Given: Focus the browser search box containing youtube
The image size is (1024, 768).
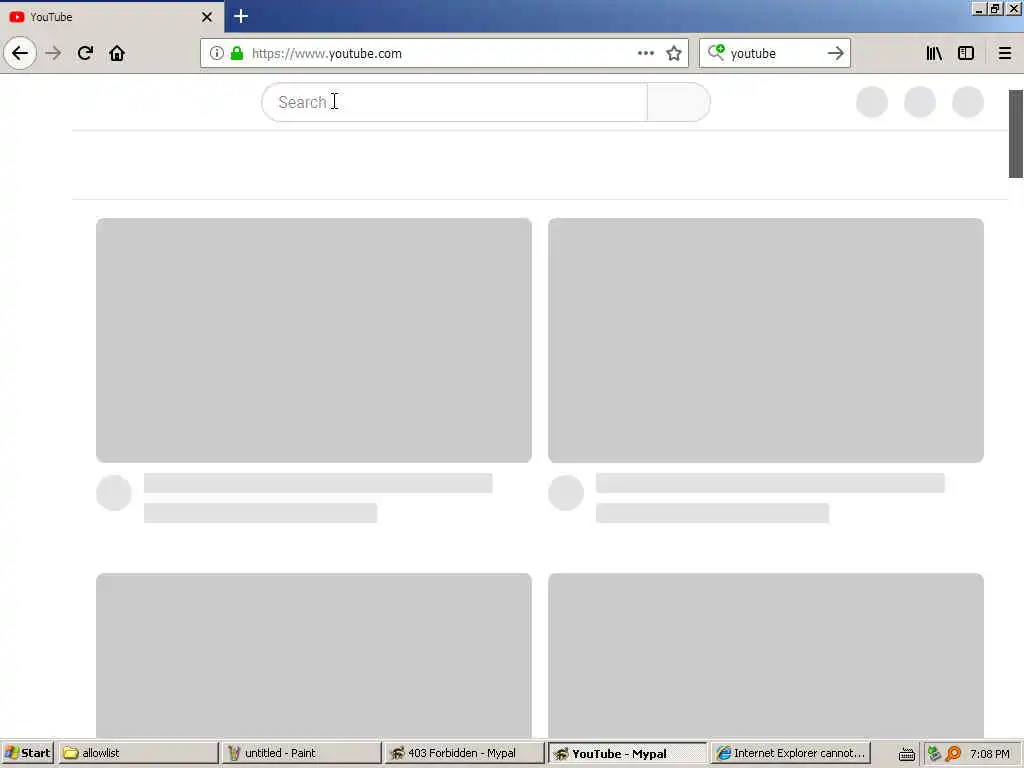Looking at the screenshot, I should tap(775, 53).
